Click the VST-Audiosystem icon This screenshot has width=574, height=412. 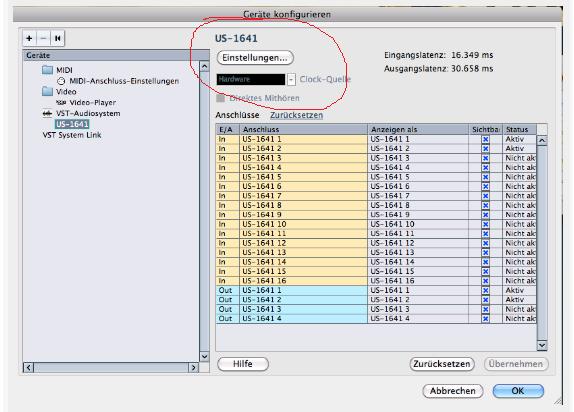click(x=47, y=114)
